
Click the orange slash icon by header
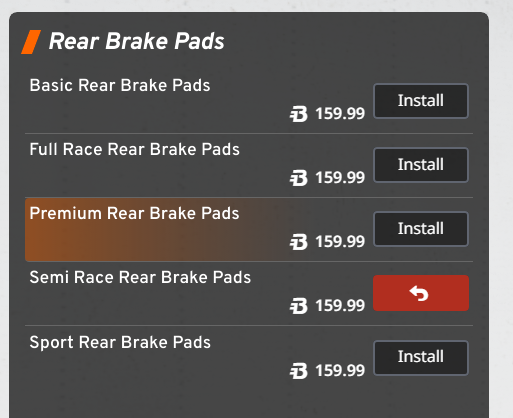coord(31,42)
